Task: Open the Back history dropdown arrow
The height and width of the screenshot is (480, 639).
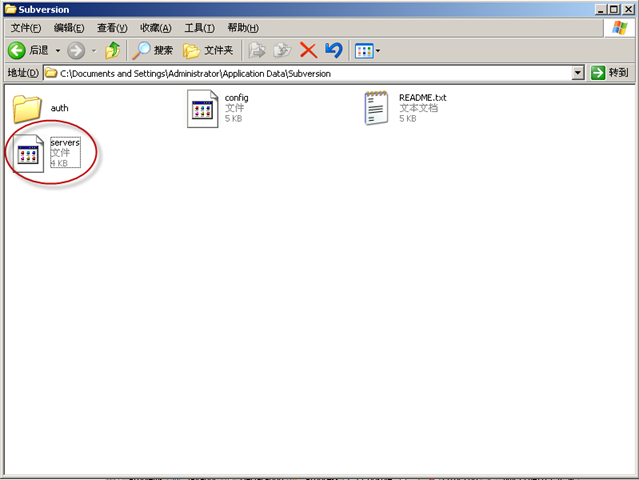Action: pyautogui.click(x=58, y=51)
